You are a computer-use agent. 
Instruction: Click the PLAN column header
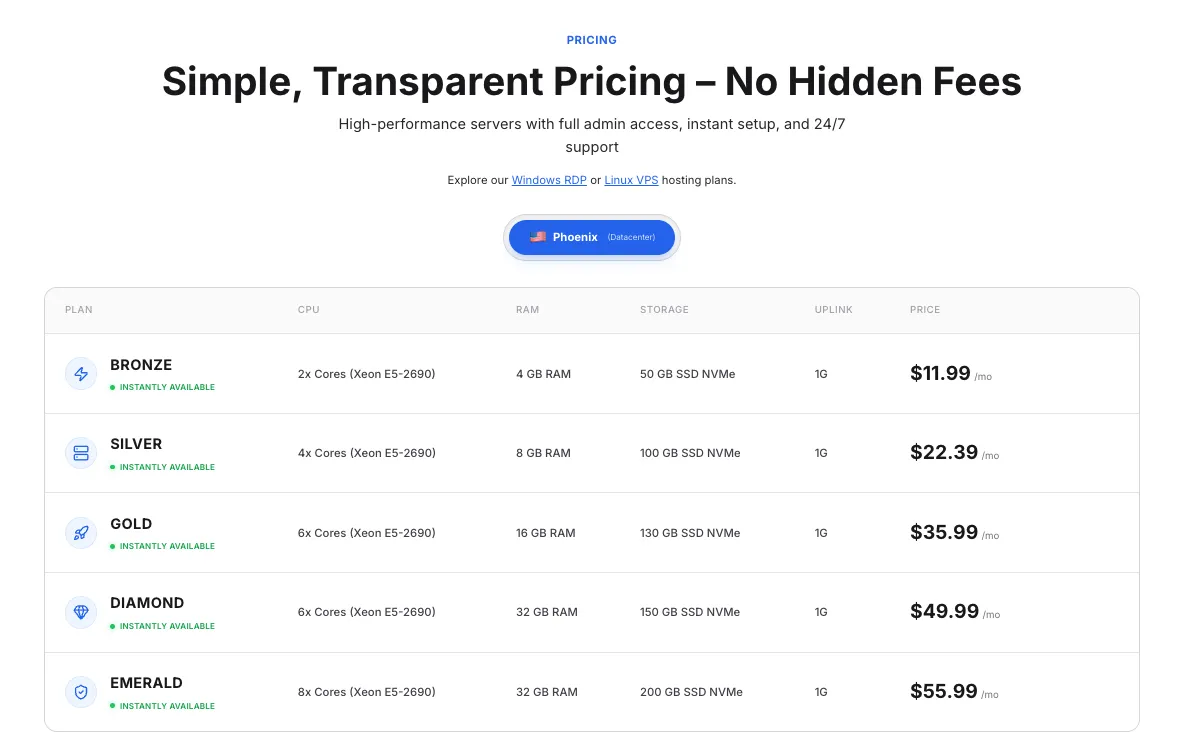tap(79, 310)
